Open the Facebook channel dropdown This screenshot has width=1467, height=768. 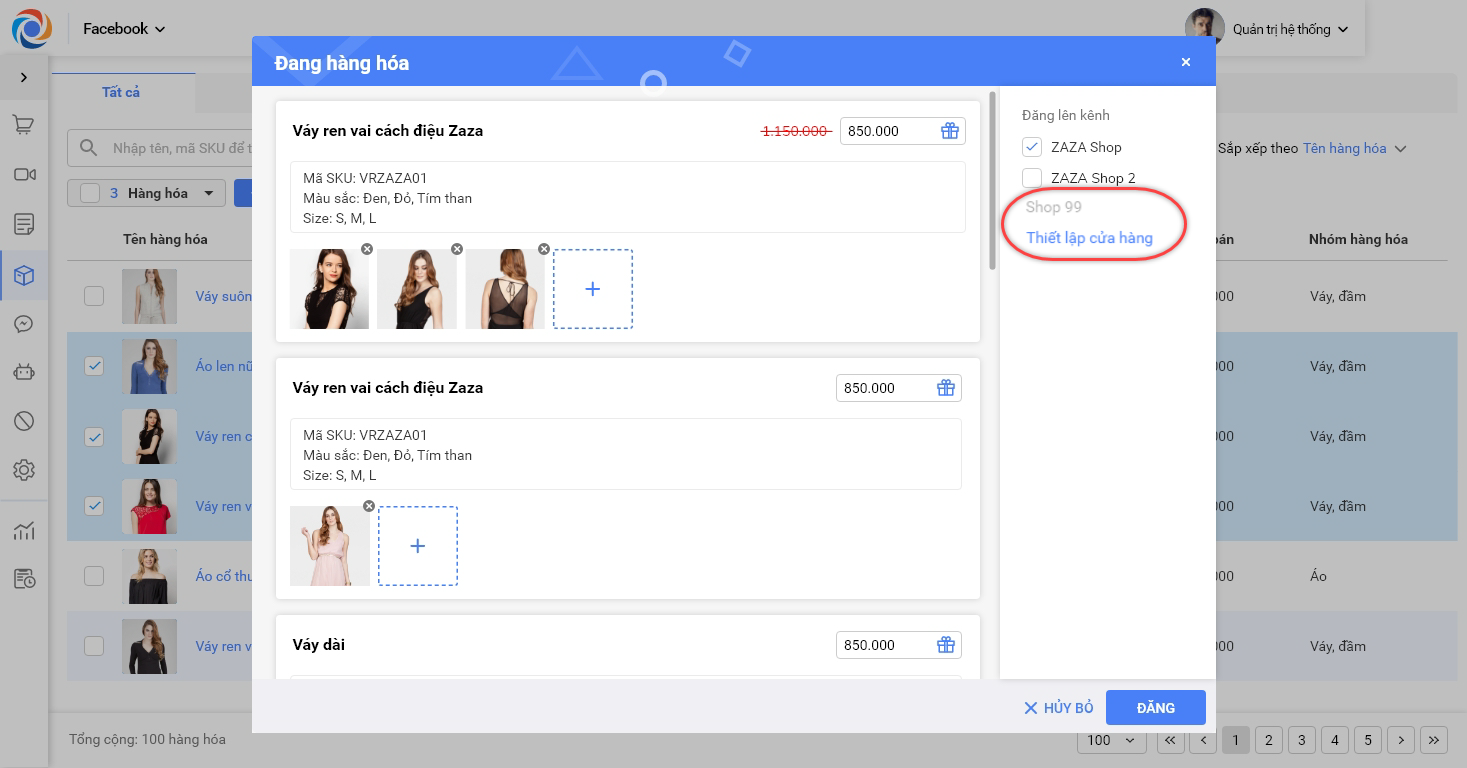[124, 29]
